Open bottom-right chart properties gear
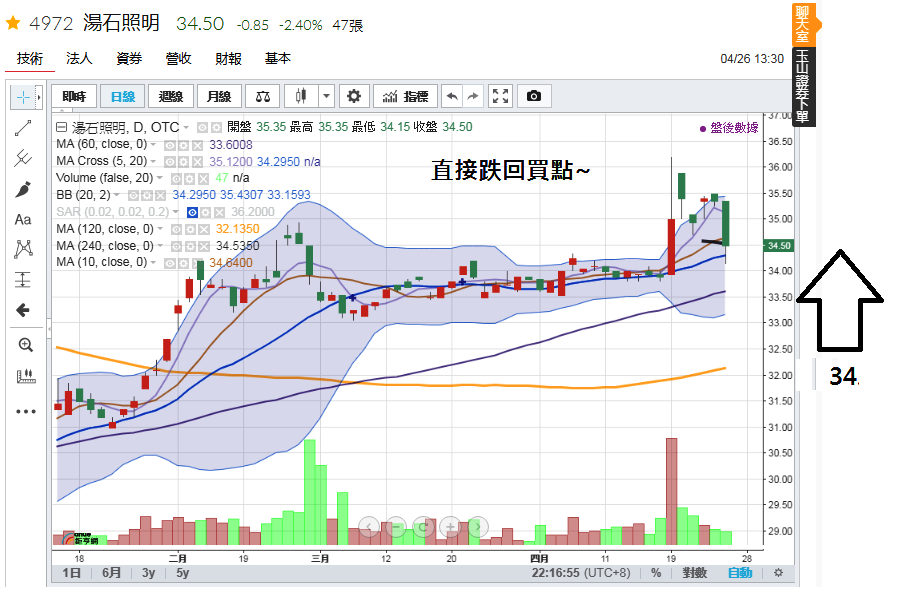This screenshot has width=900, height=600. click(x=778, y=572)
